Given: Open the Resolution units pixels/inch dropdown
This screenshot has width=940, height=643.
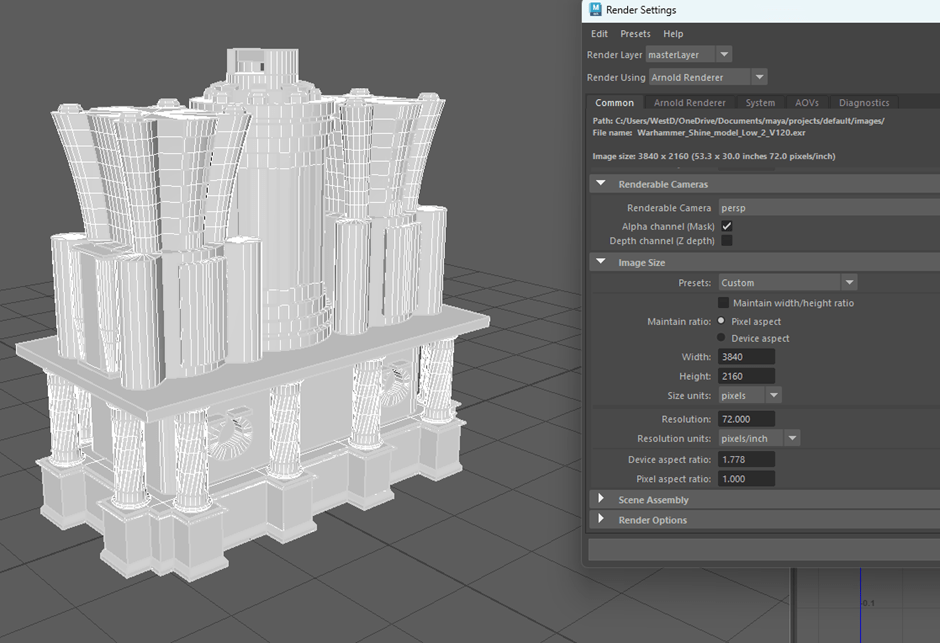Looking at the screenshot, I should (759, 438).
